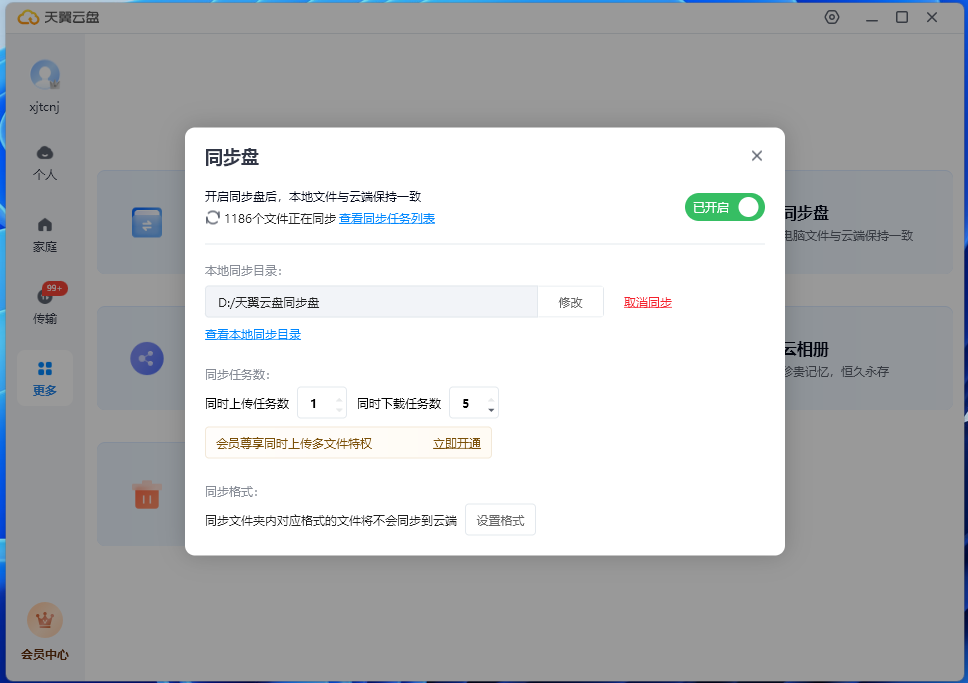Open settings via the title bar gear icon
Viewport: 968px width, 683px height.
click(832, 17)
